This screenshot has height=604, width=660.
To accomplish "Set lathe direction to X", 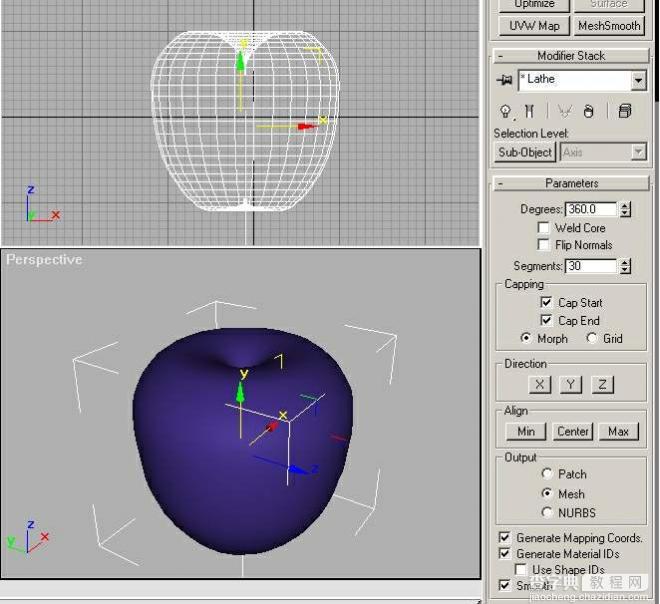I will 540,384.
